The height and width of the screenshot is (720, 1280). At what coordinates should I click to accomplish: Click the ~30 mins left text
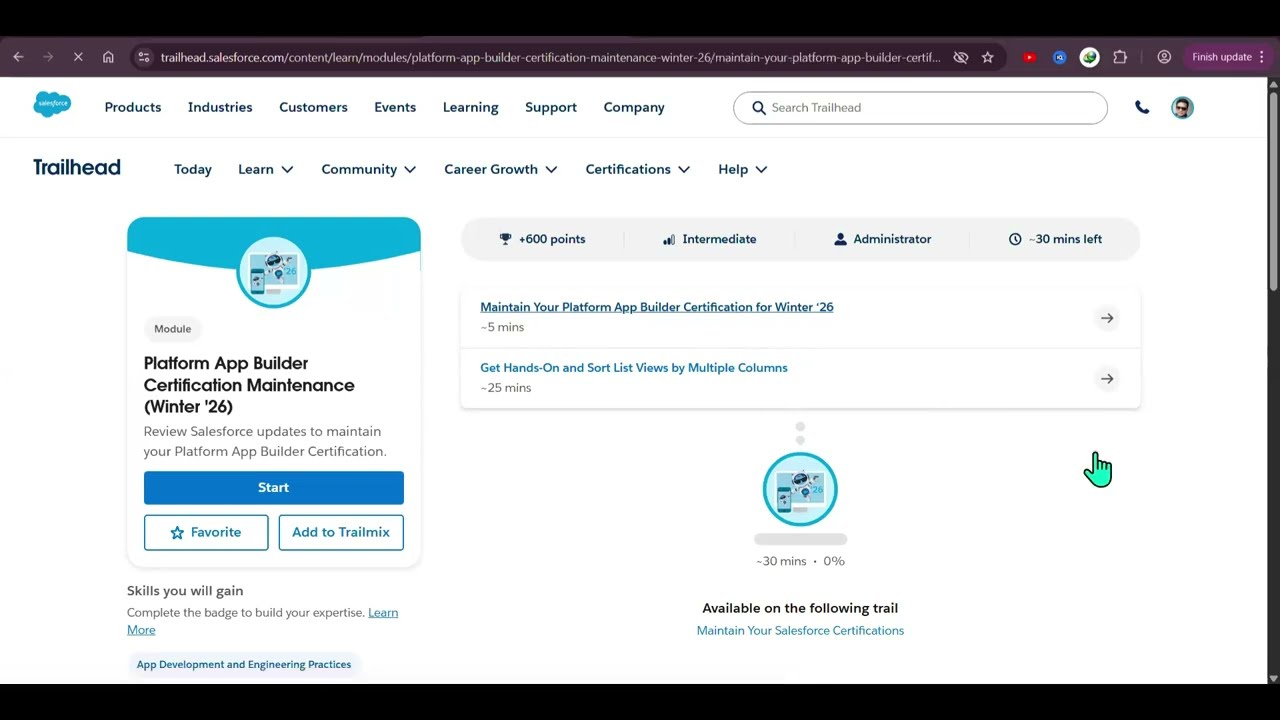coord(1065,239)
